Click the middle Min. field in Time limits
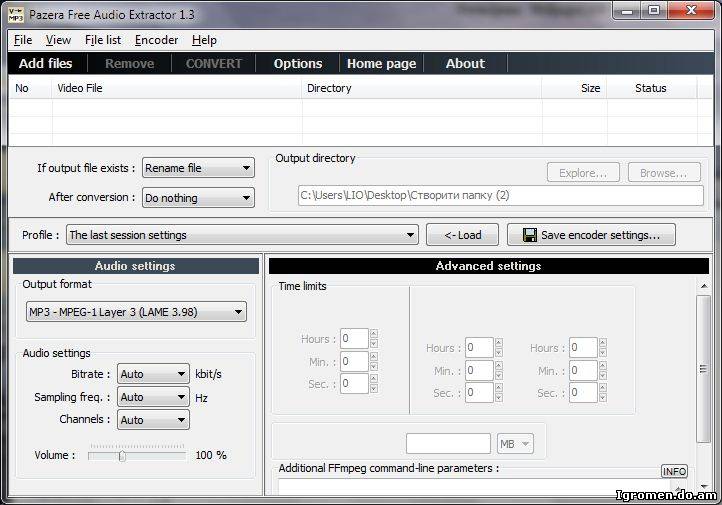 coord(479,370)
